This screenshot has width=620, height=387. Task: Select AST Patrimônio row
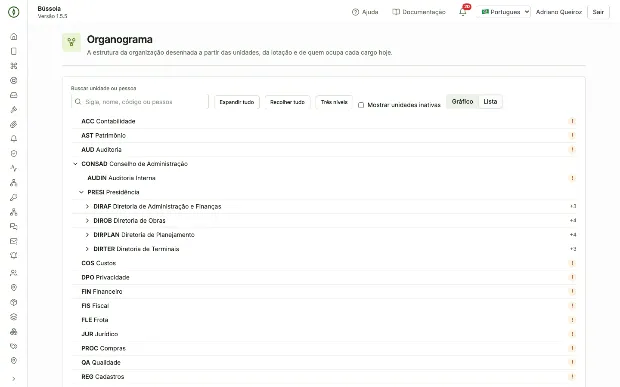coord(323,135)
